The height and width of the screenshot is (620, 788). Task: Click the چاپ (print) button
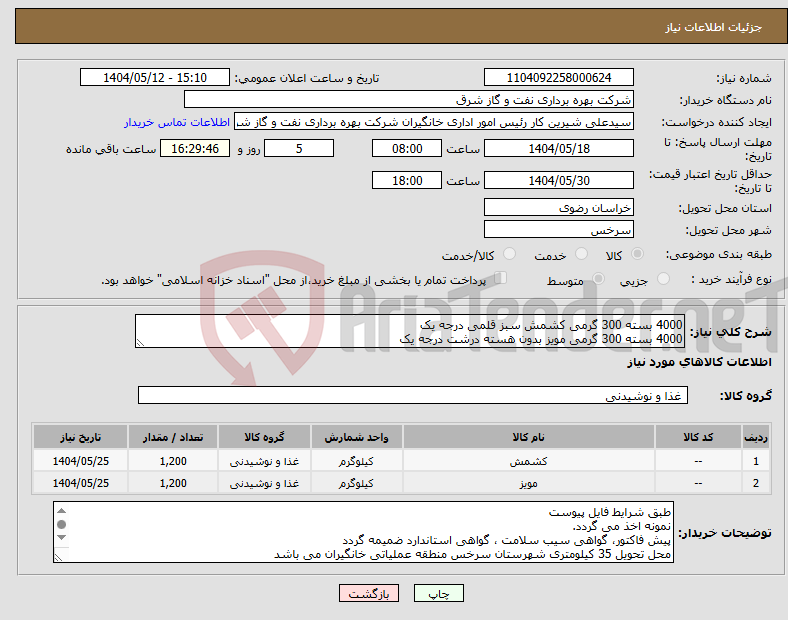438,593
